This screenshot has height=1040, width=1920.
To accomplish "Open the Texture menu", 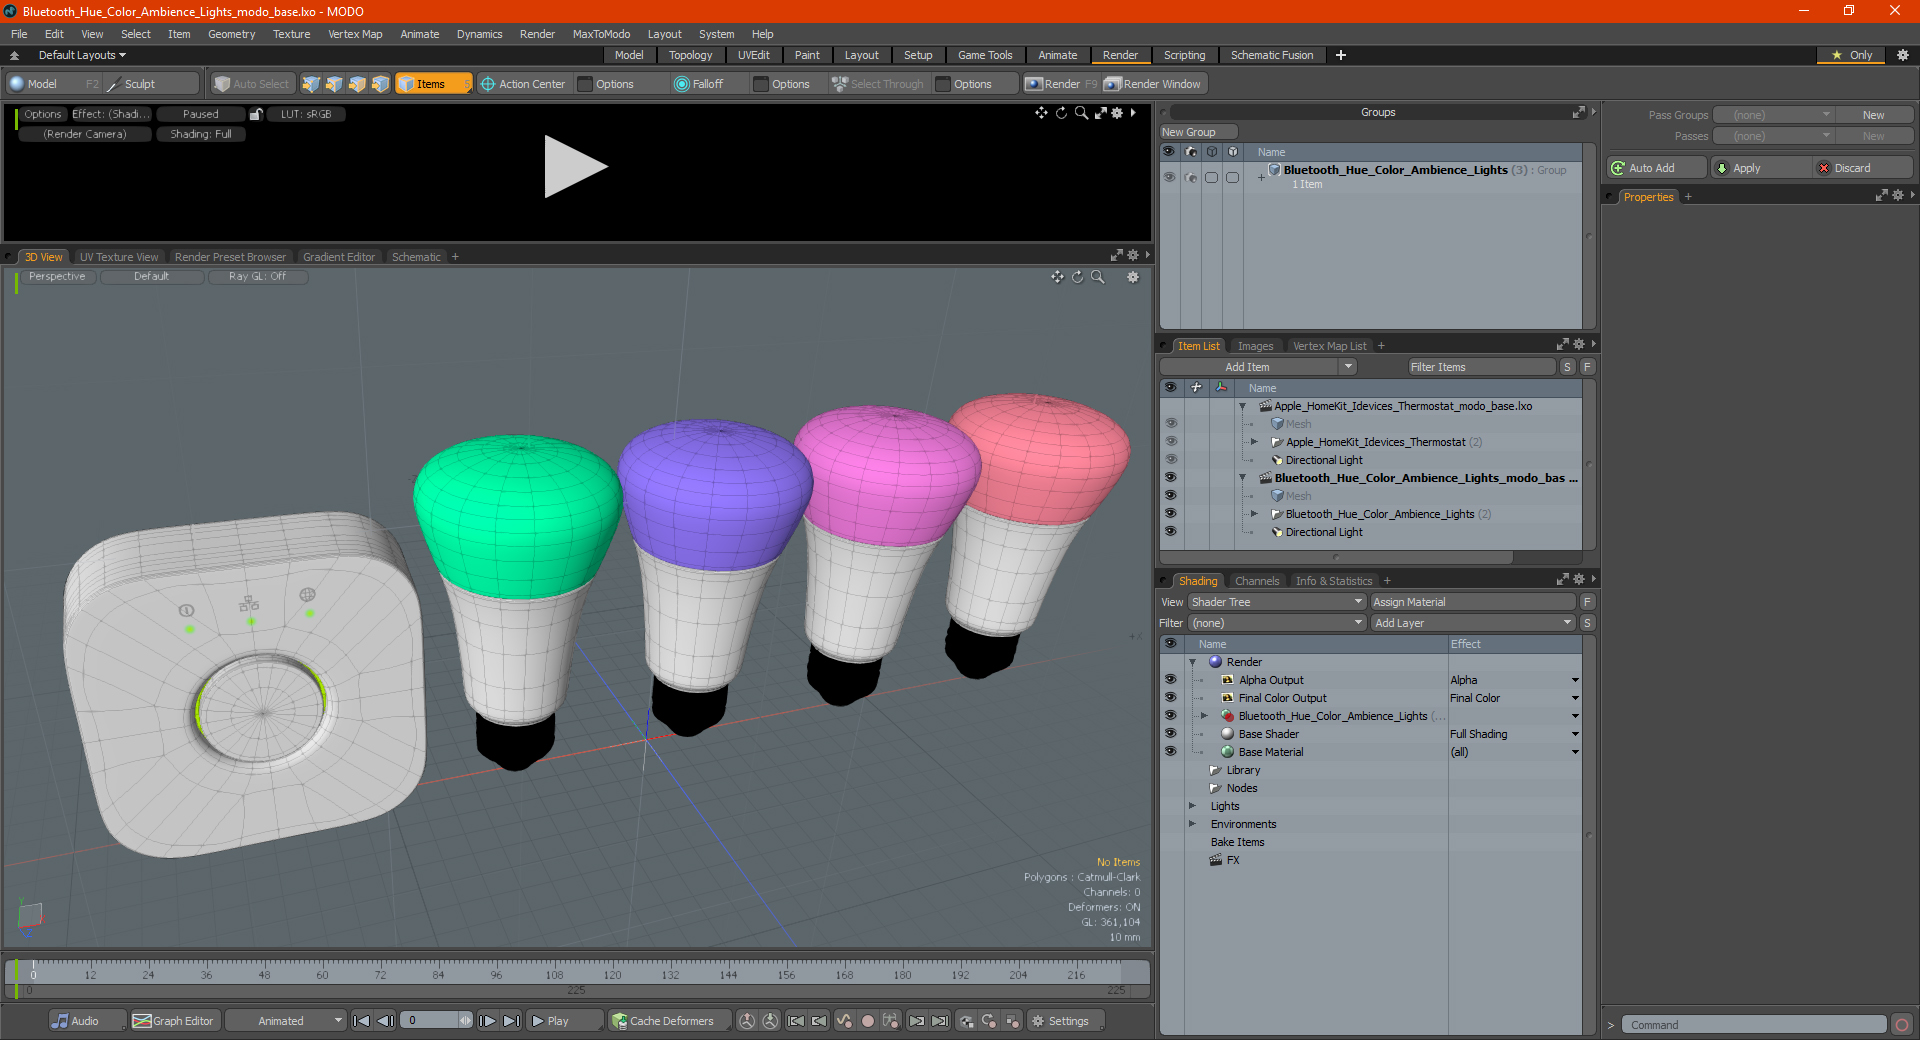I will pyautogui.click(x=291, y=34).
